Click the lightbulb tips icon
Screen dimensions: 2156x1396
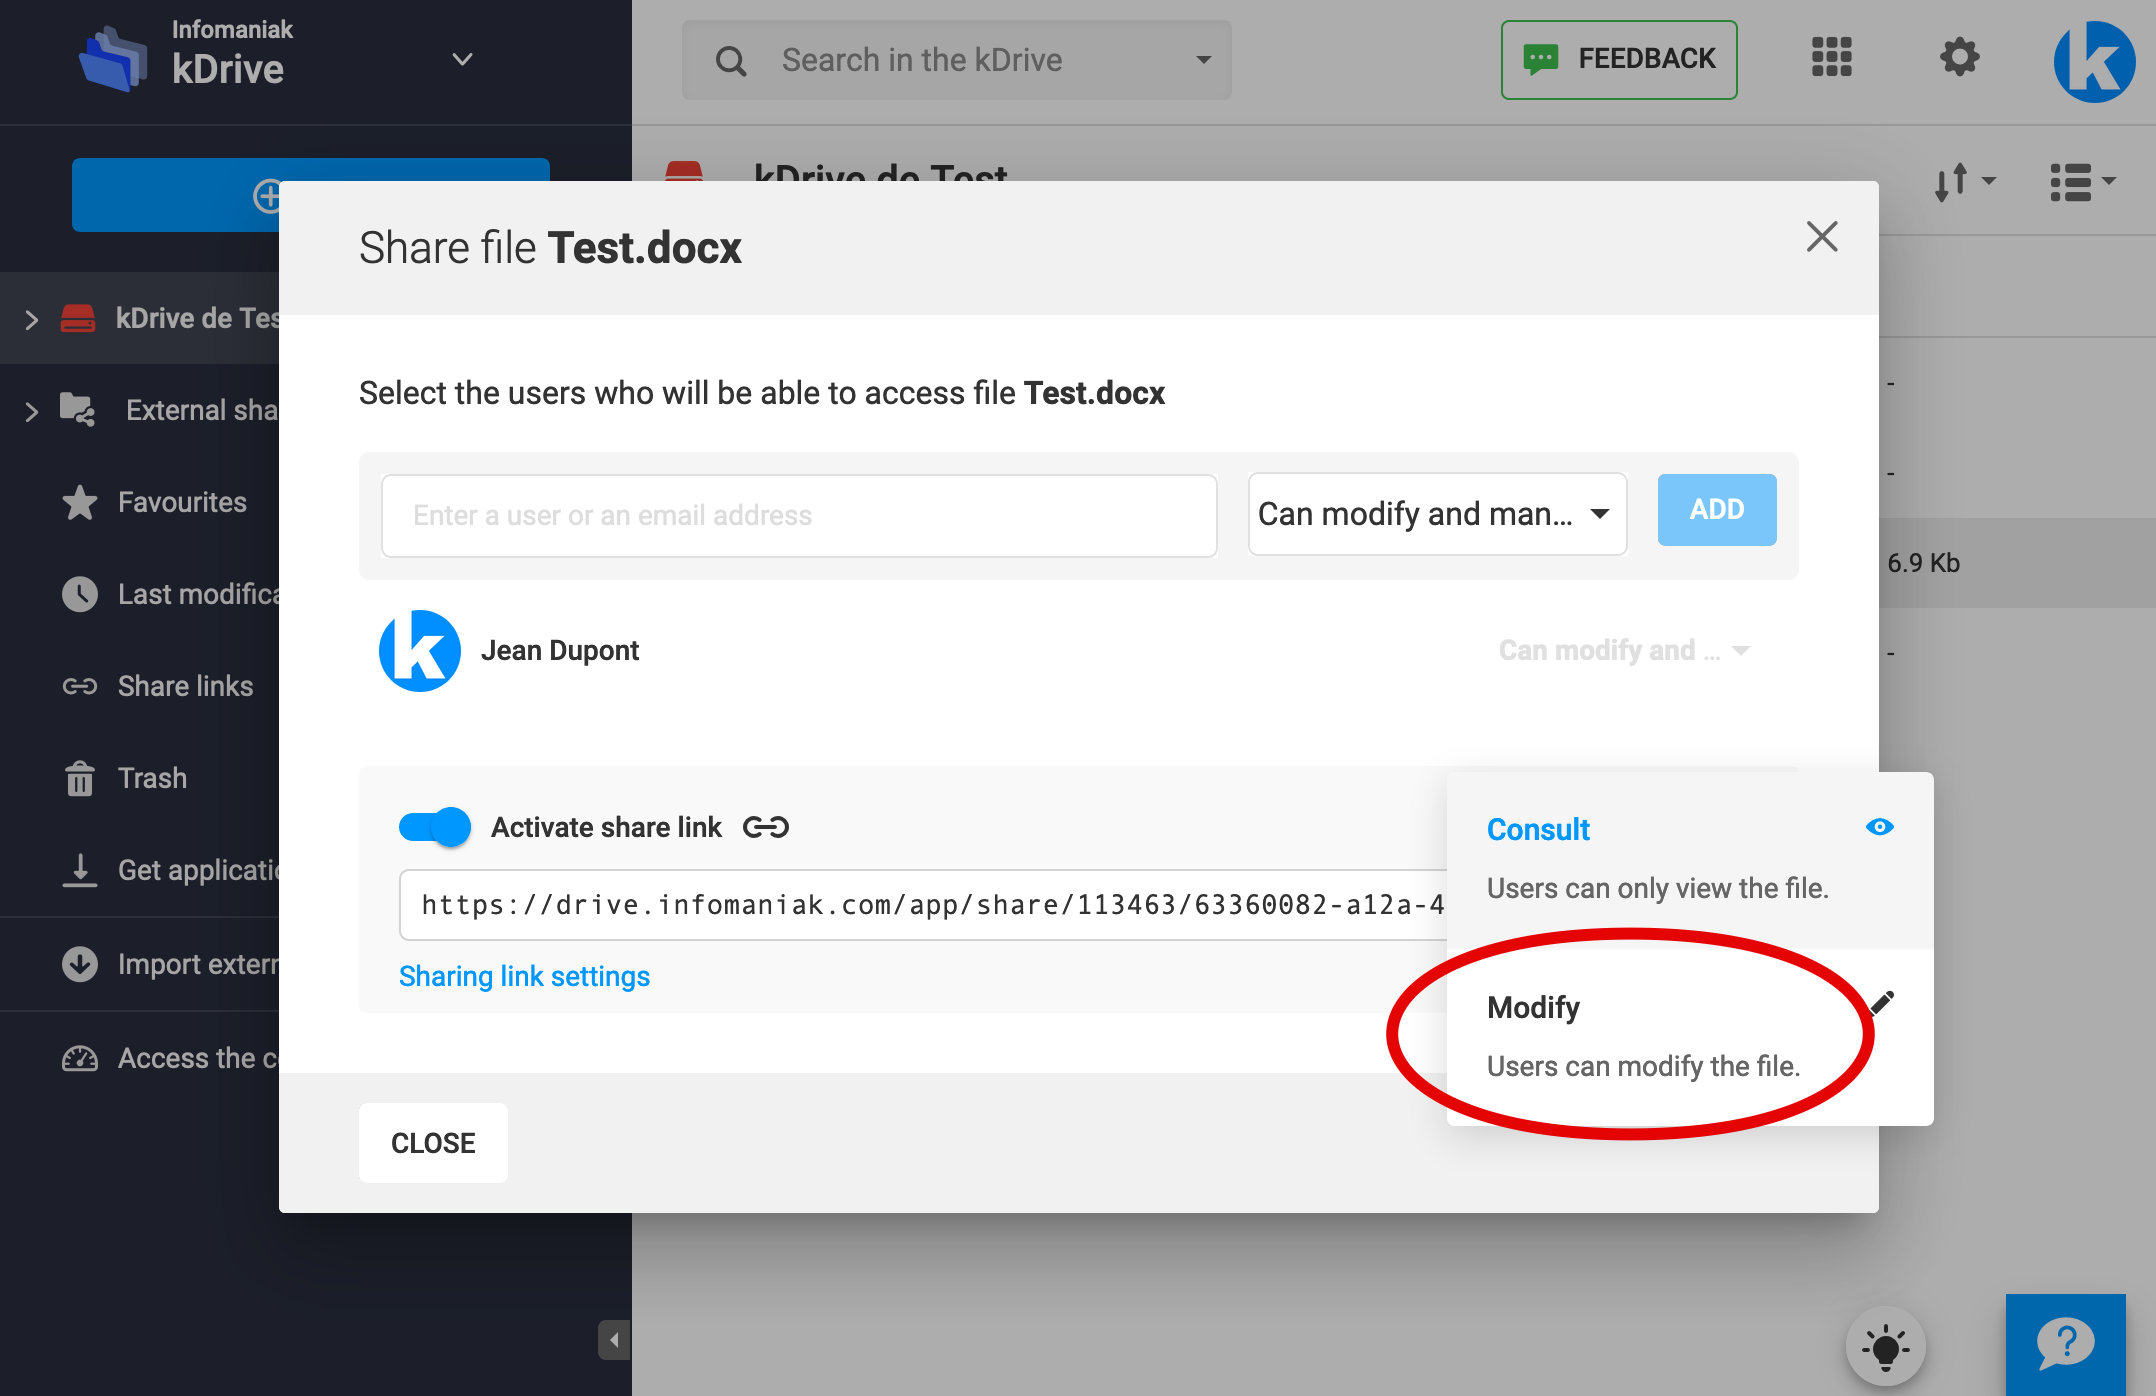[x=1885, y=1346]
